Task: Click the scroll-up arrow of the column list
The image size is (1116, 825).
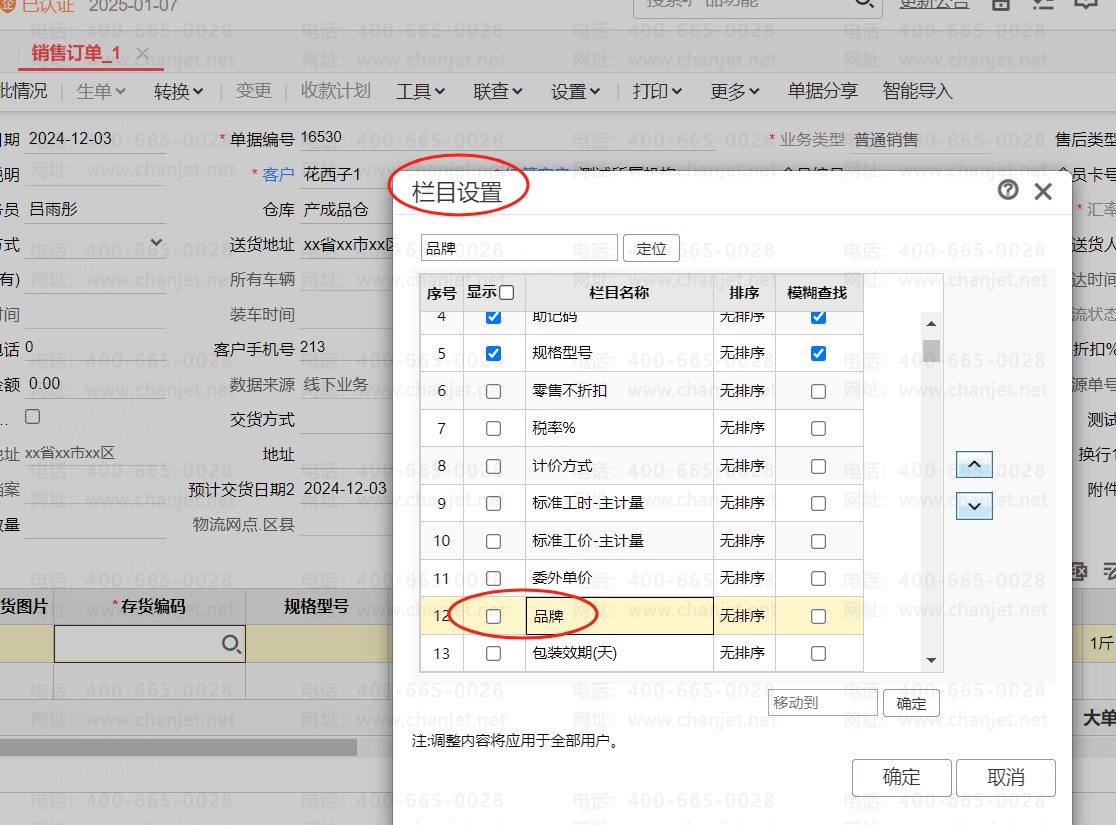Action: click(x=931, y=324)
